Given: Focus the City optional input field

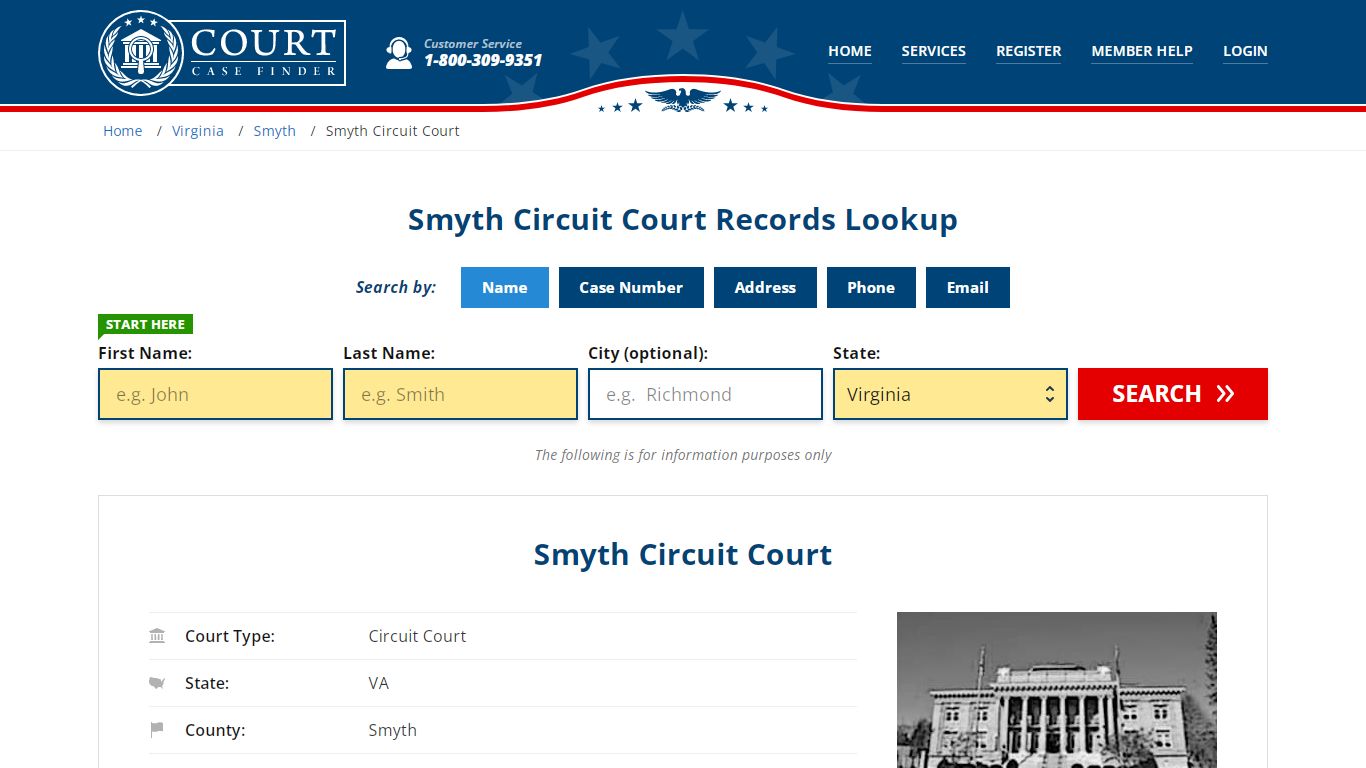Looking at the screenshot, I should pyautogui.click(x=705, y=394).
